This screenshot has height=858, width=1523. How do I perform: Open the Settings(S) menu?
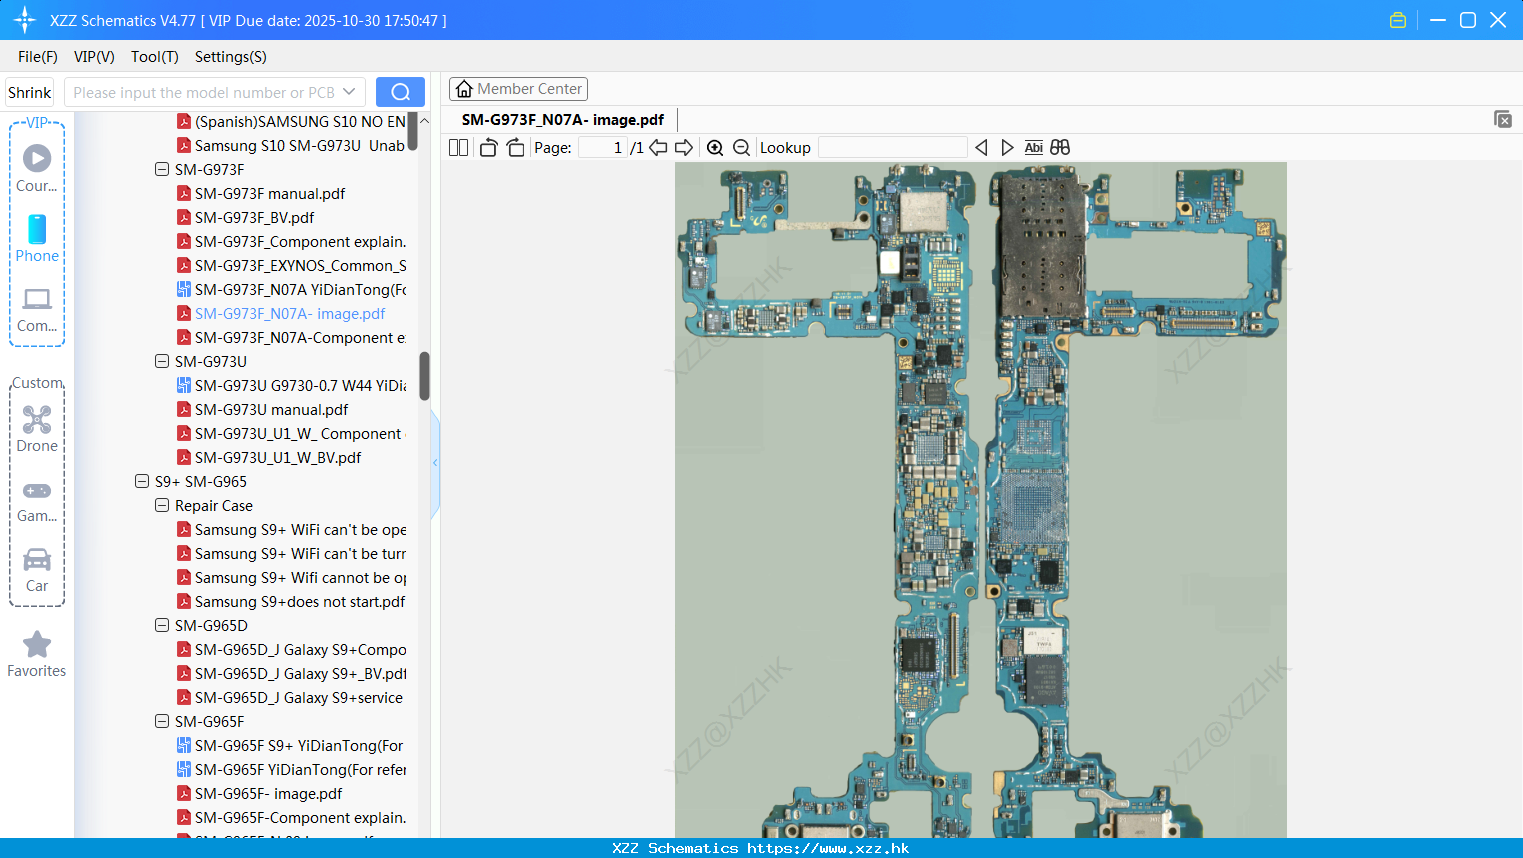tap(231, 56)
